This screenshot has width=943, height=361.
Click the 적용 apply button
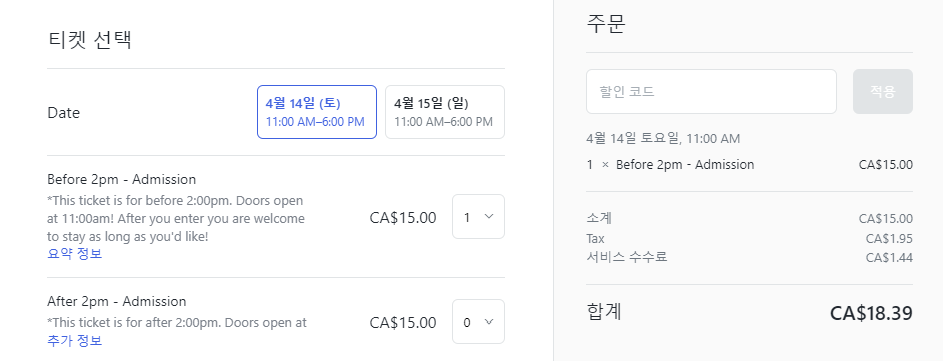point(882,91)
